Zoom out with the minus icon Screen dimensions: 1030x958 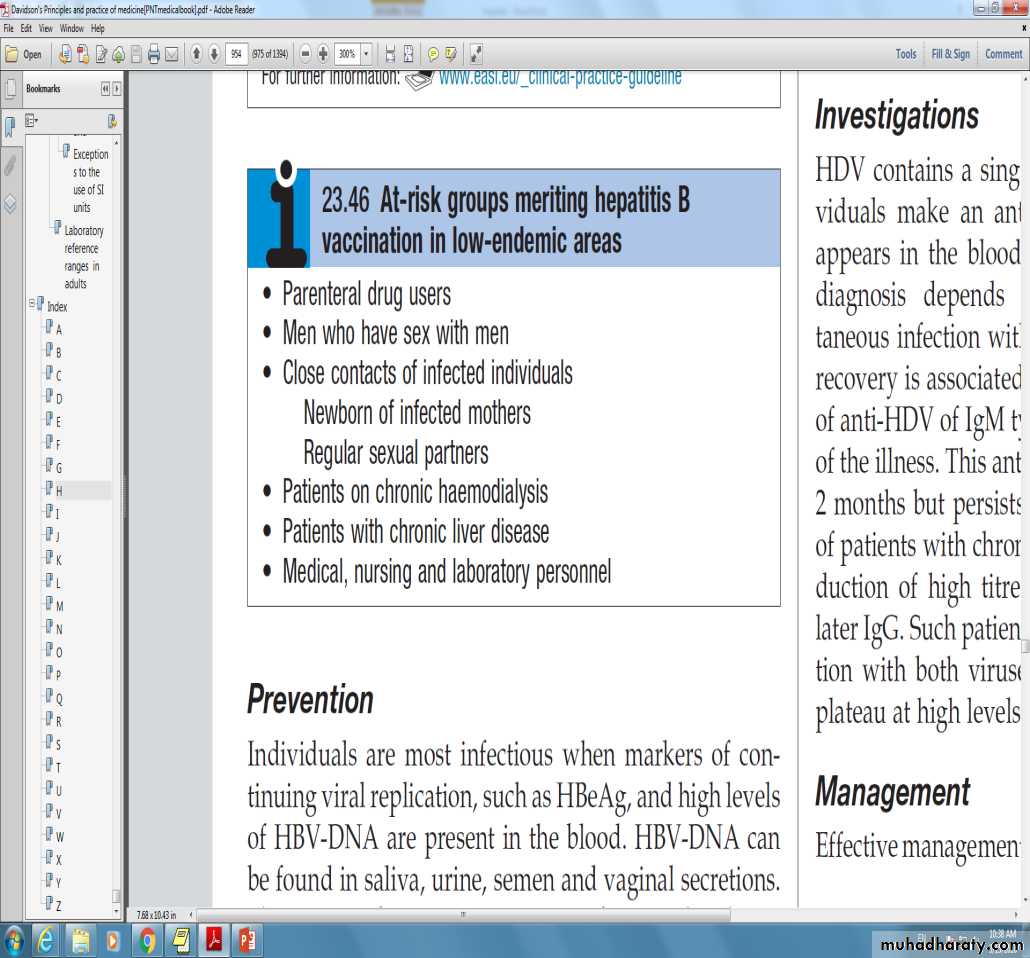305,54
